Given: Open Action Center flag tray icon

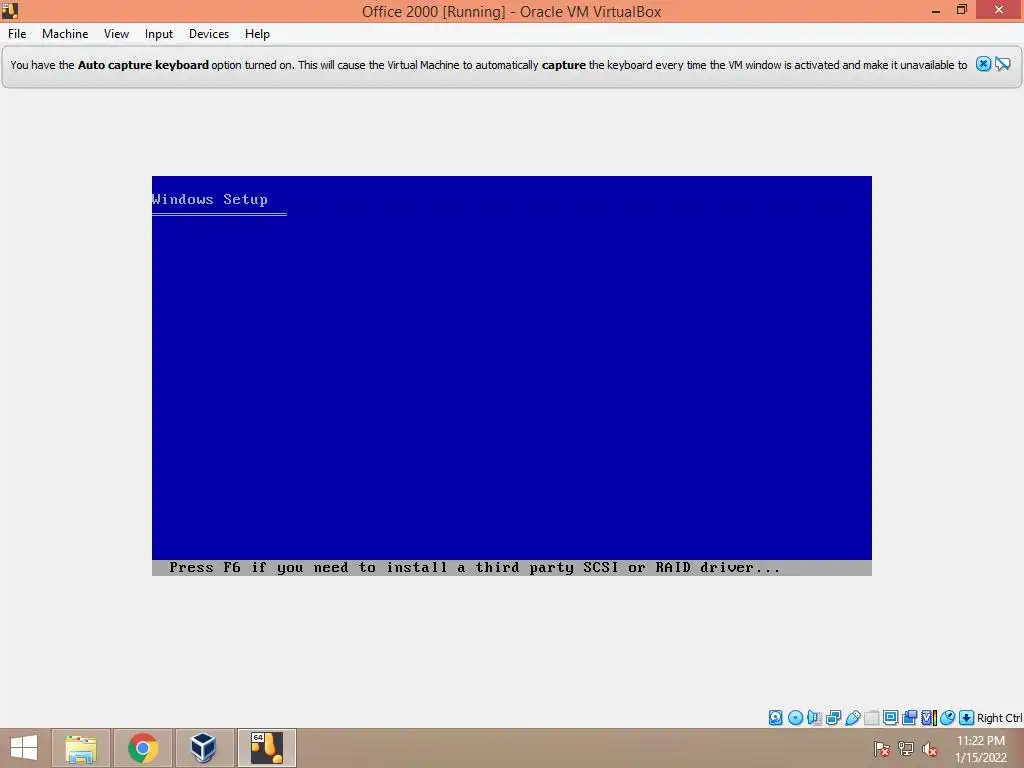Looking at the screenshot, I should pos(882,749).
